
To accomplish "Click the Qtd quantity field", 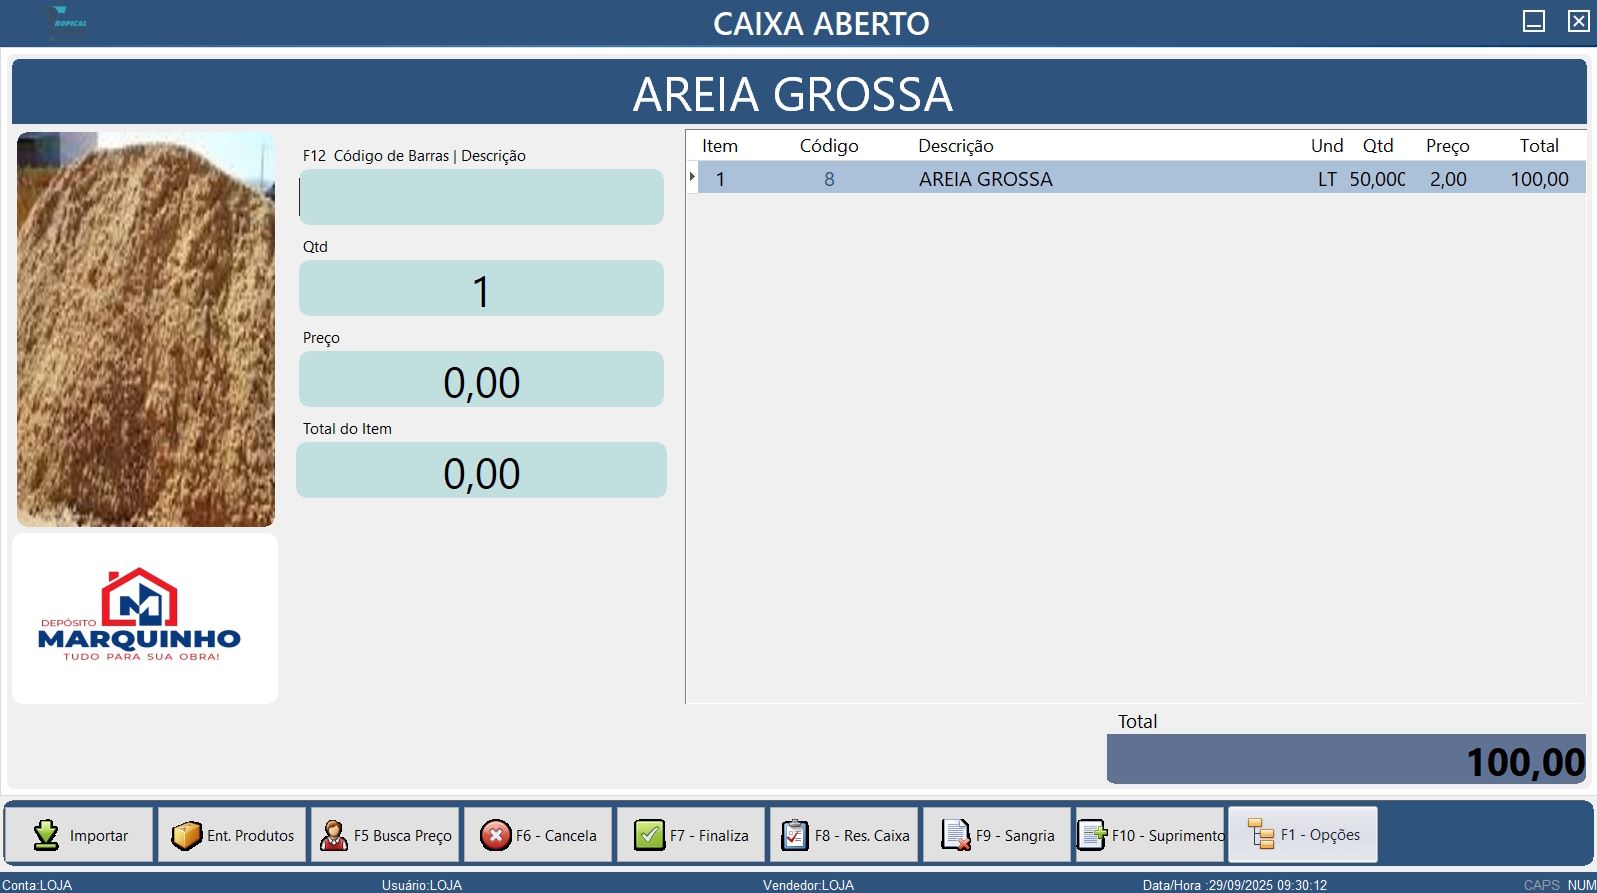I will 481,289.
